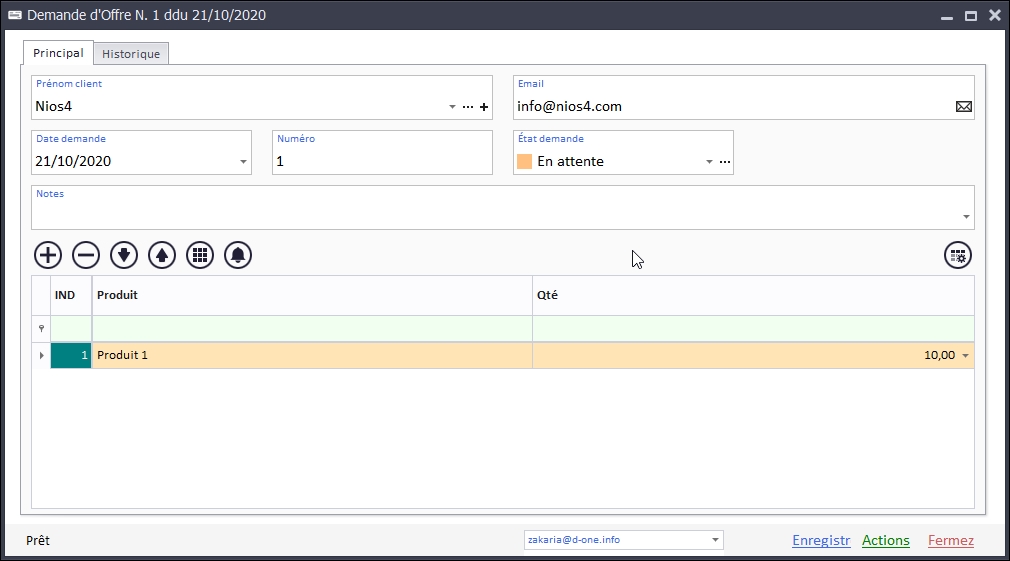The width and height of the screenshot is (1010, 561).
Task: Click the remove row minus icon
Action: pos(86,255)
